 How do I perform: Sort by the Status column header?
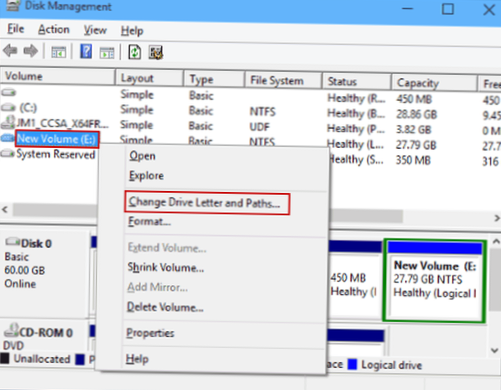coord(356,82)
